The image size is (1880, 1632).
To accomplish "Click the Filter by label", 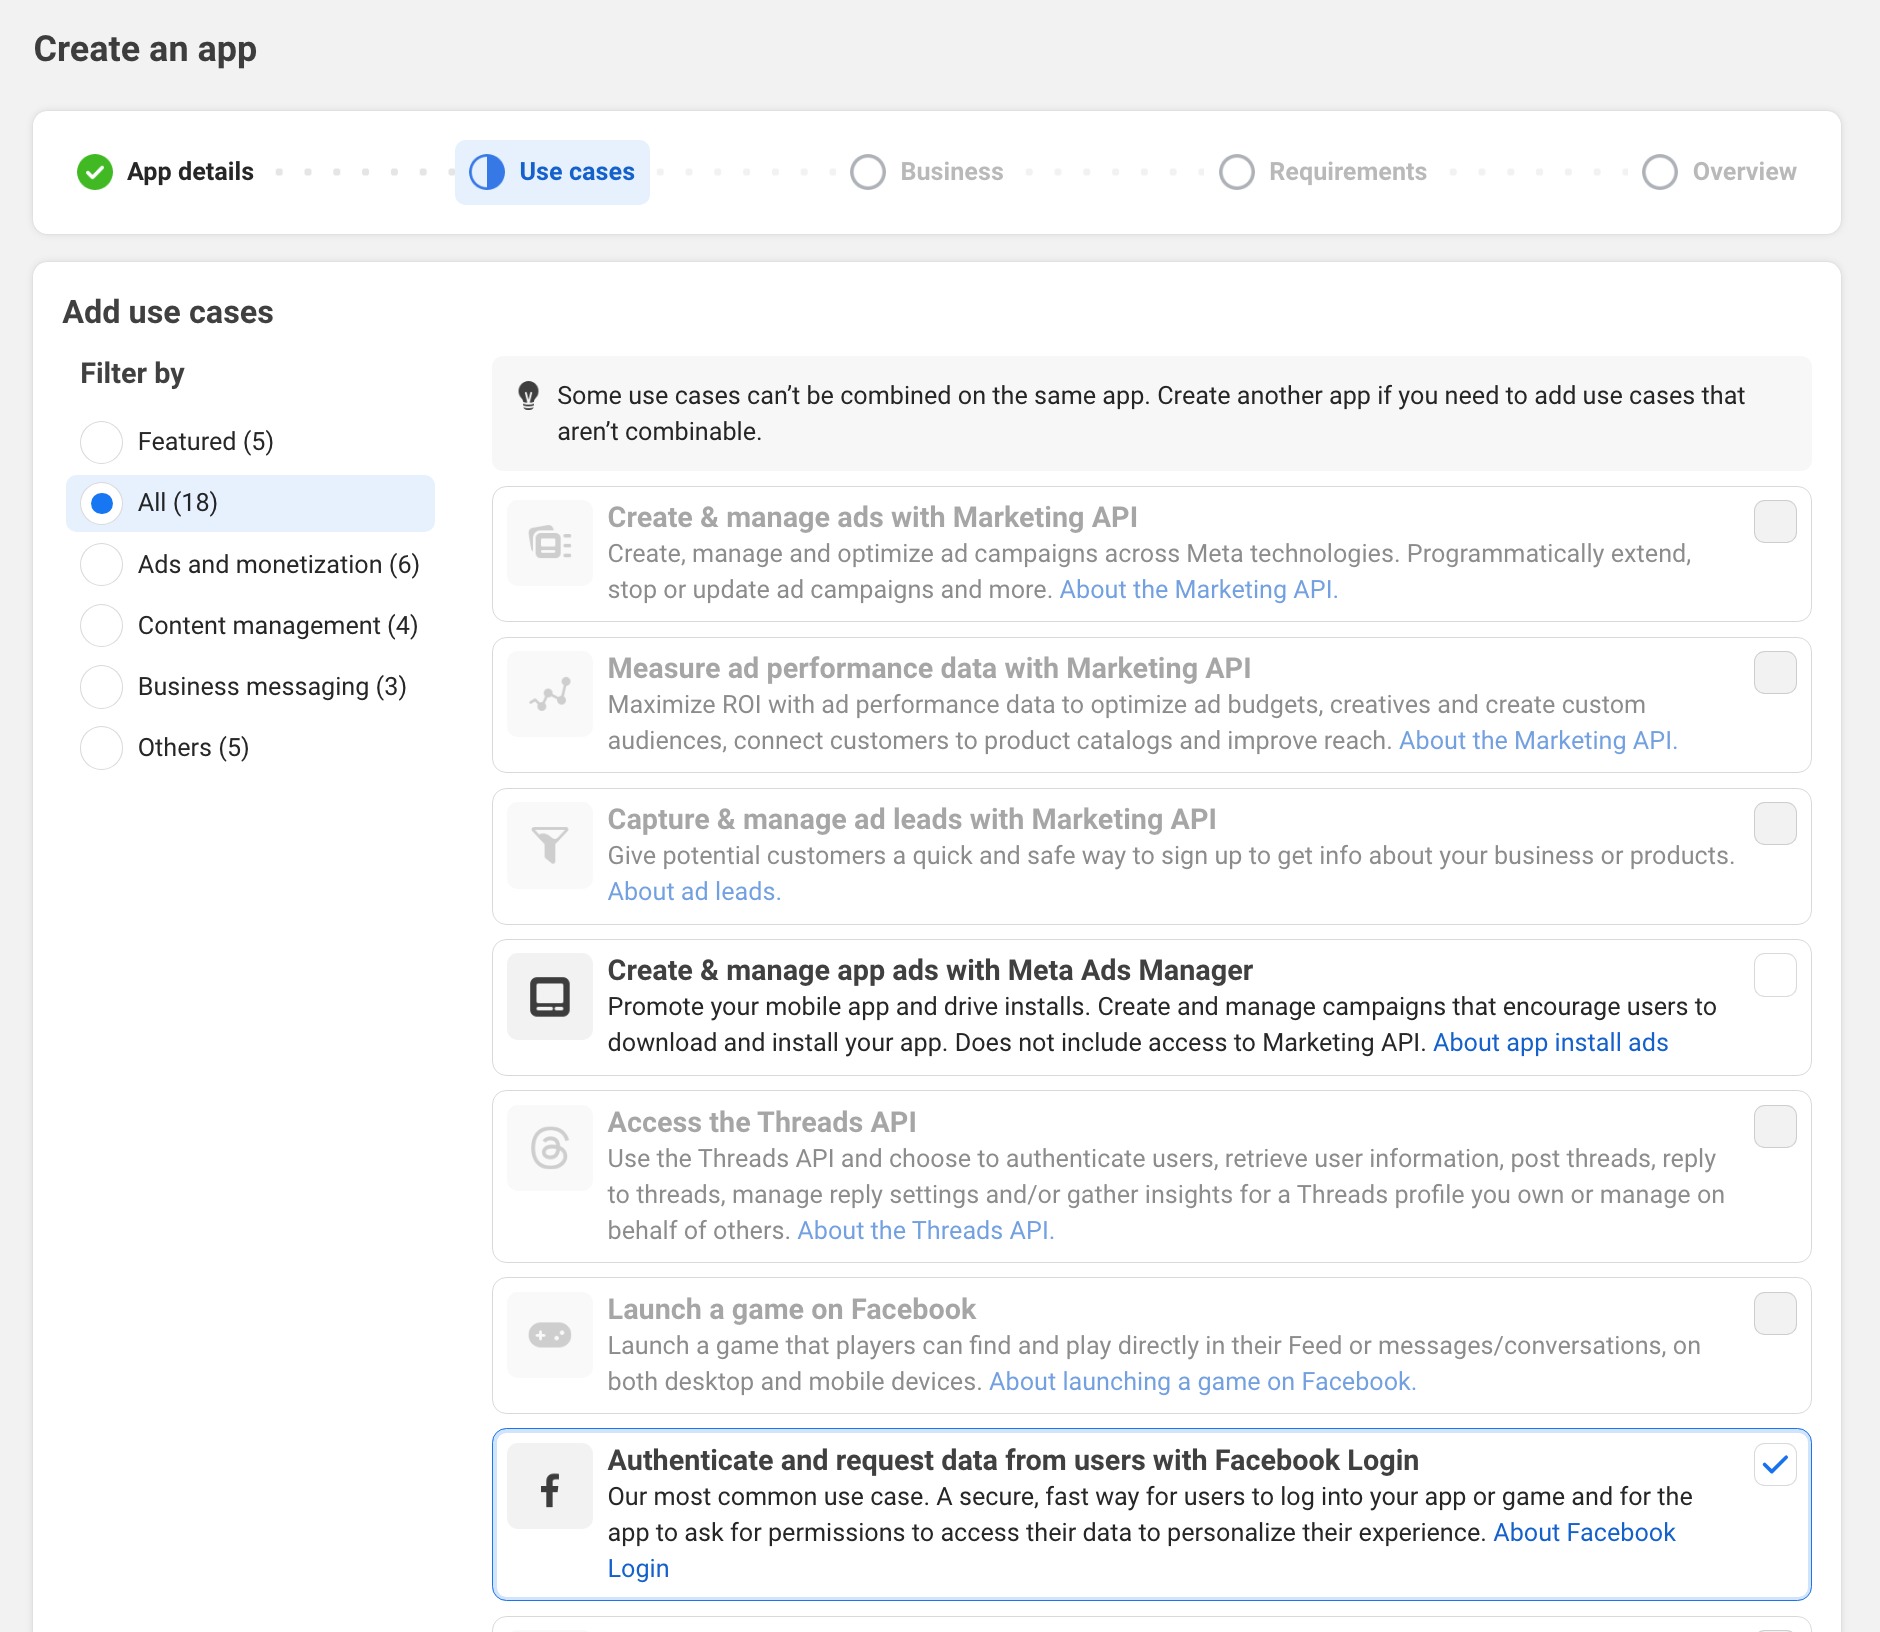I will 132,374.
